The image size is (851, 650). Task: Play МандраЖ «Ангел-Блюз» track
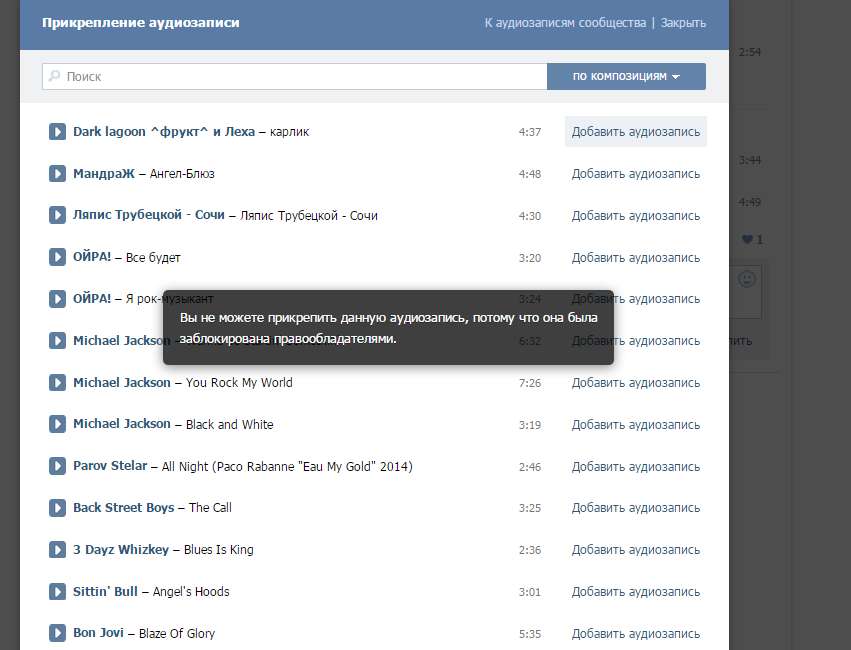58,174
